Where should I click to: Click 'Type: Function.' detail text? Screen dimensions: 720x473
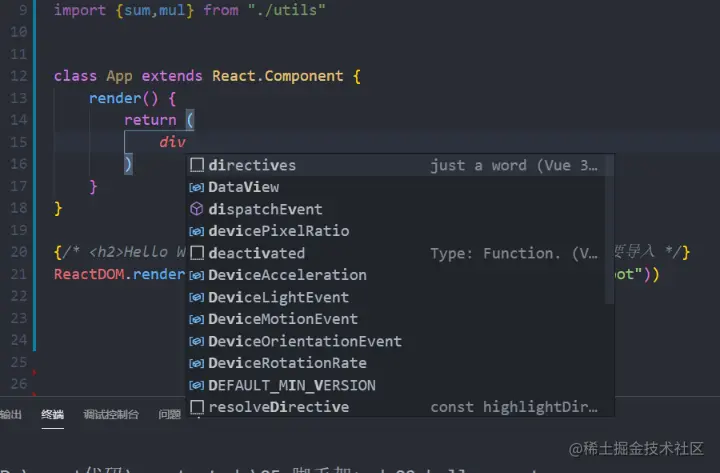[x=514, y=253]
